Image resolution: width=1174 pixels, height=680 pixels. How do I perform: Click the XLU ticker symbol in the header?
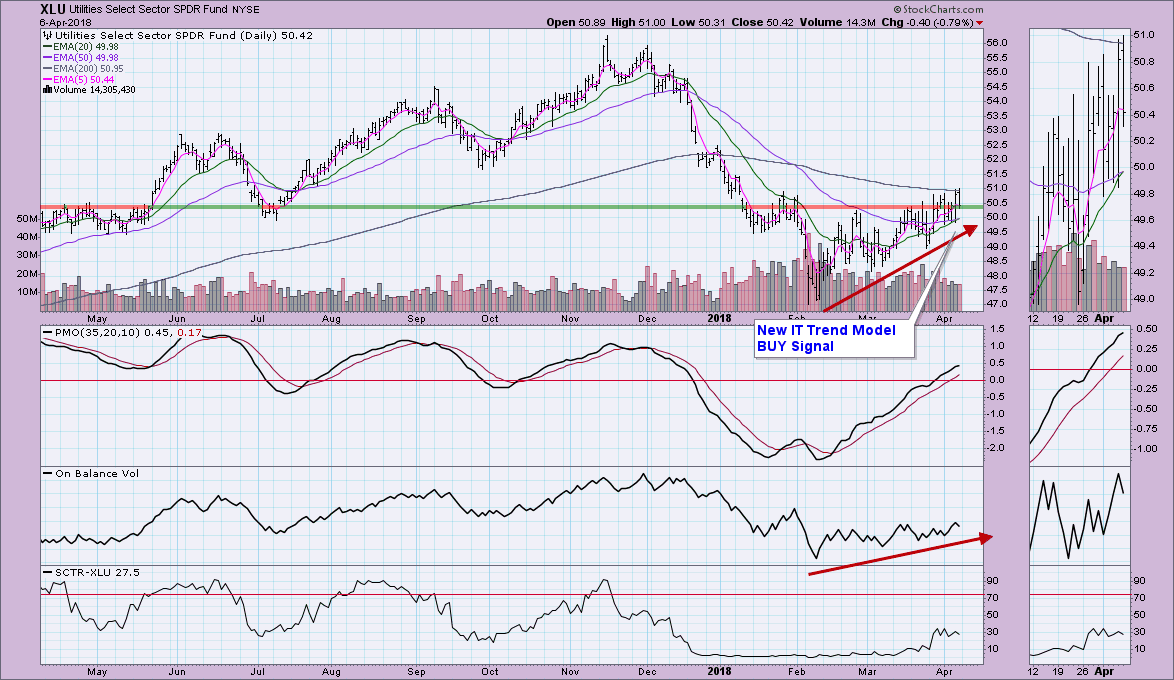tap(52, 10)
